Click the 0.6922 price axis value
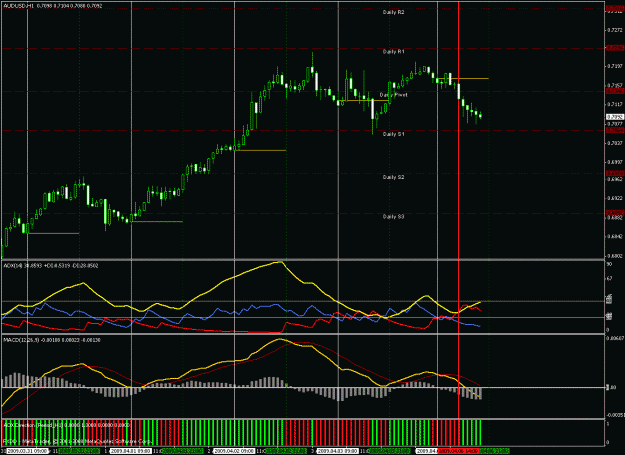This screenshot has width=625, height=455. (x=615, y=198)
